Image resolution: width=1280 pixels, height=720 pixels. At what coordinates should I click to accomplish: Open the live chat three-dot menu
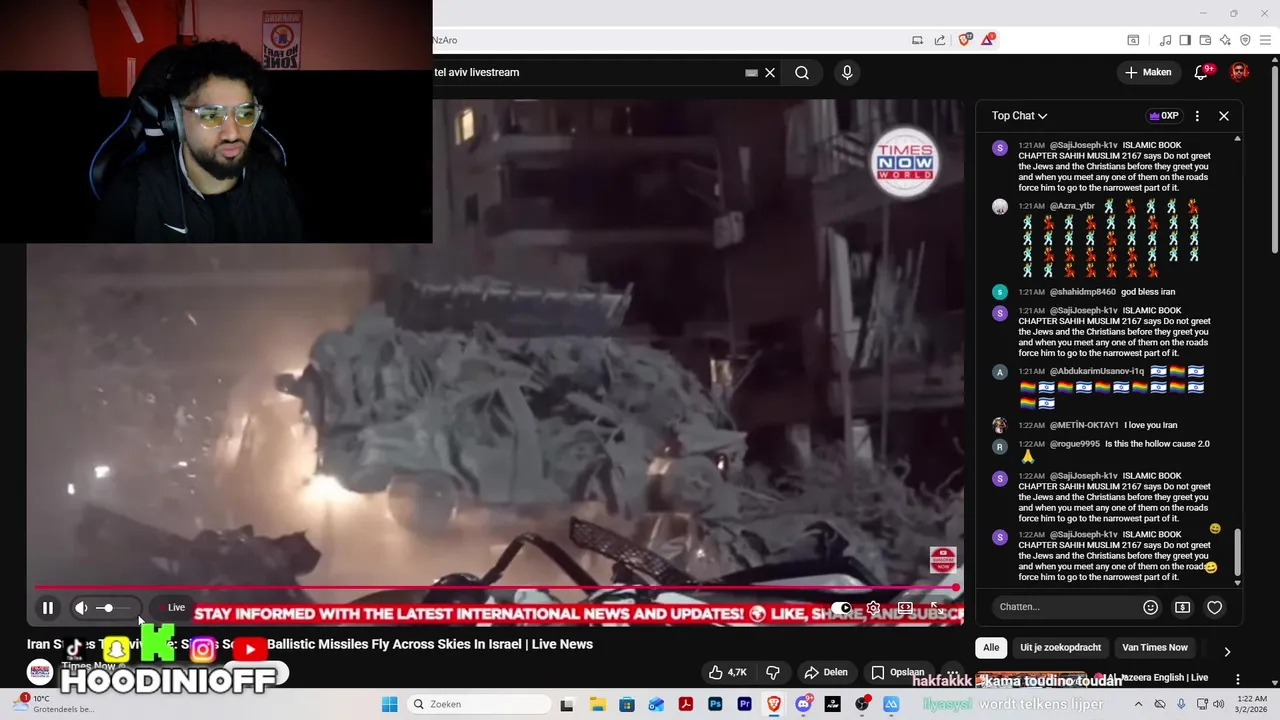point(1197,116)
